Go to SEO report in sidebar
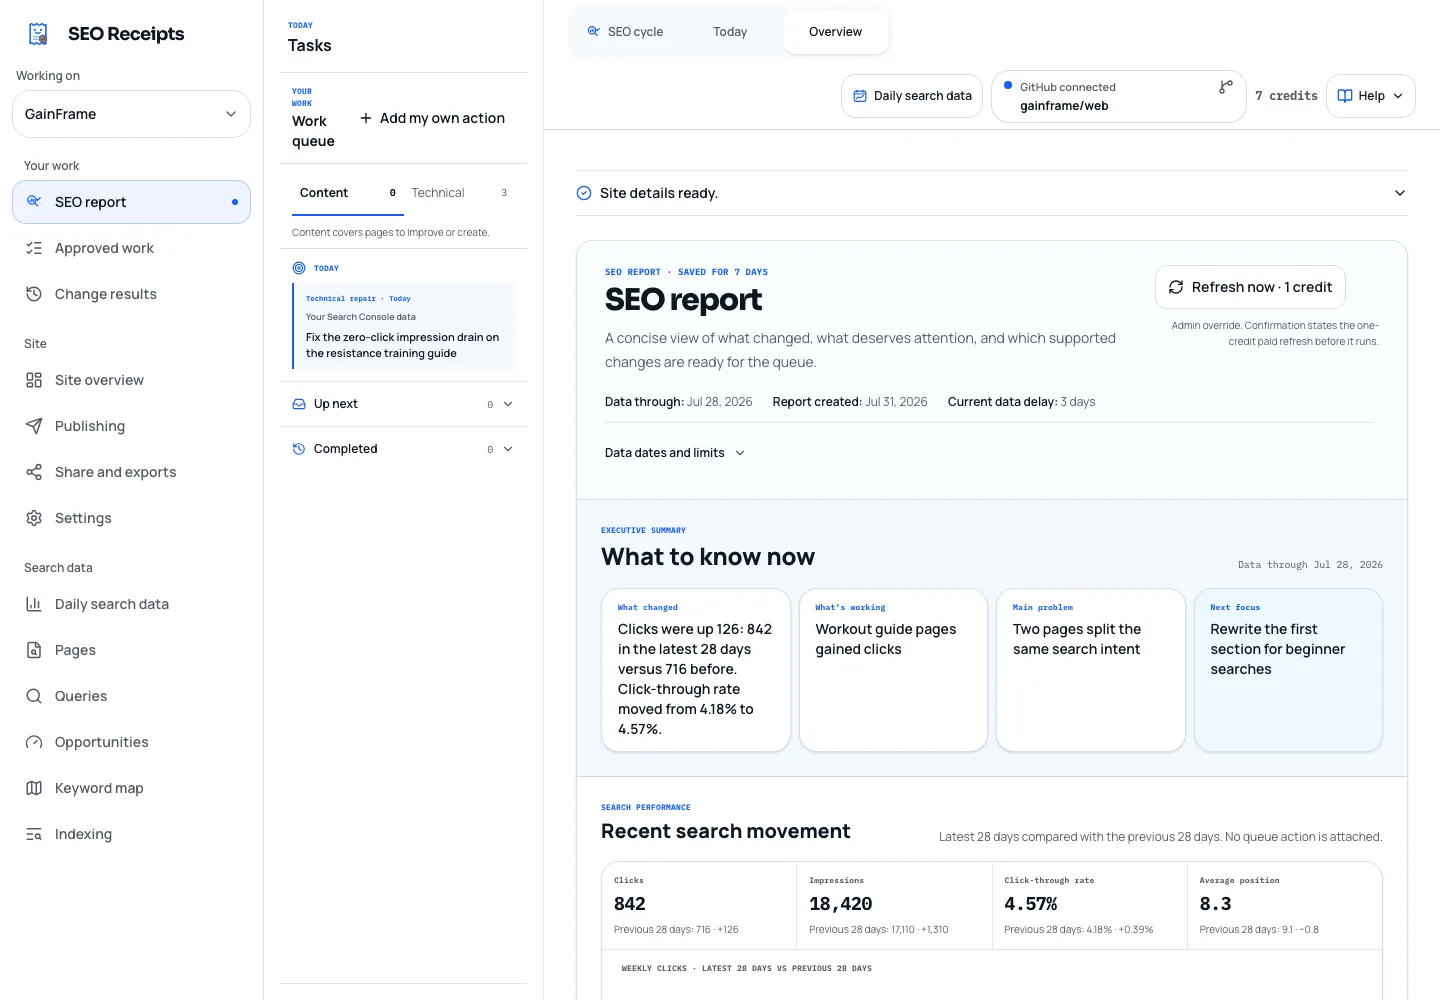Viewport: 1440px width, 1000px height. (x=131, y=202)
